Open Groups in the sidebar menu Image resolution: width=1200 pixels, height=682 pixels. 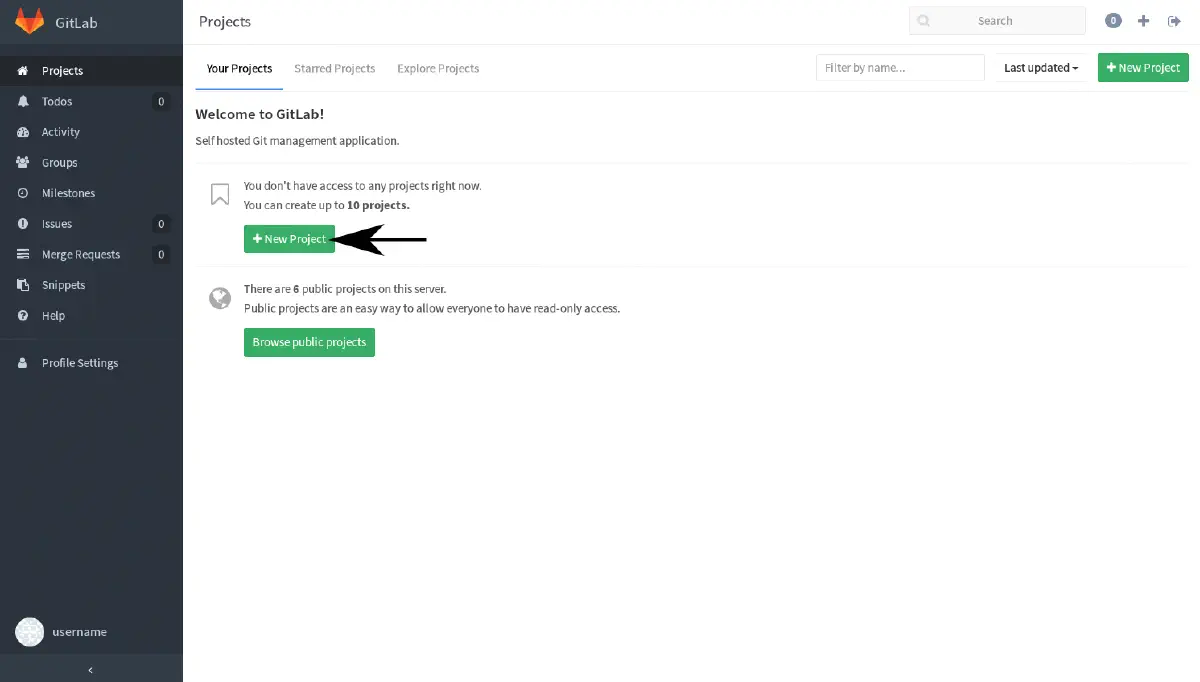pyautogui.click(x=91, y=162)
